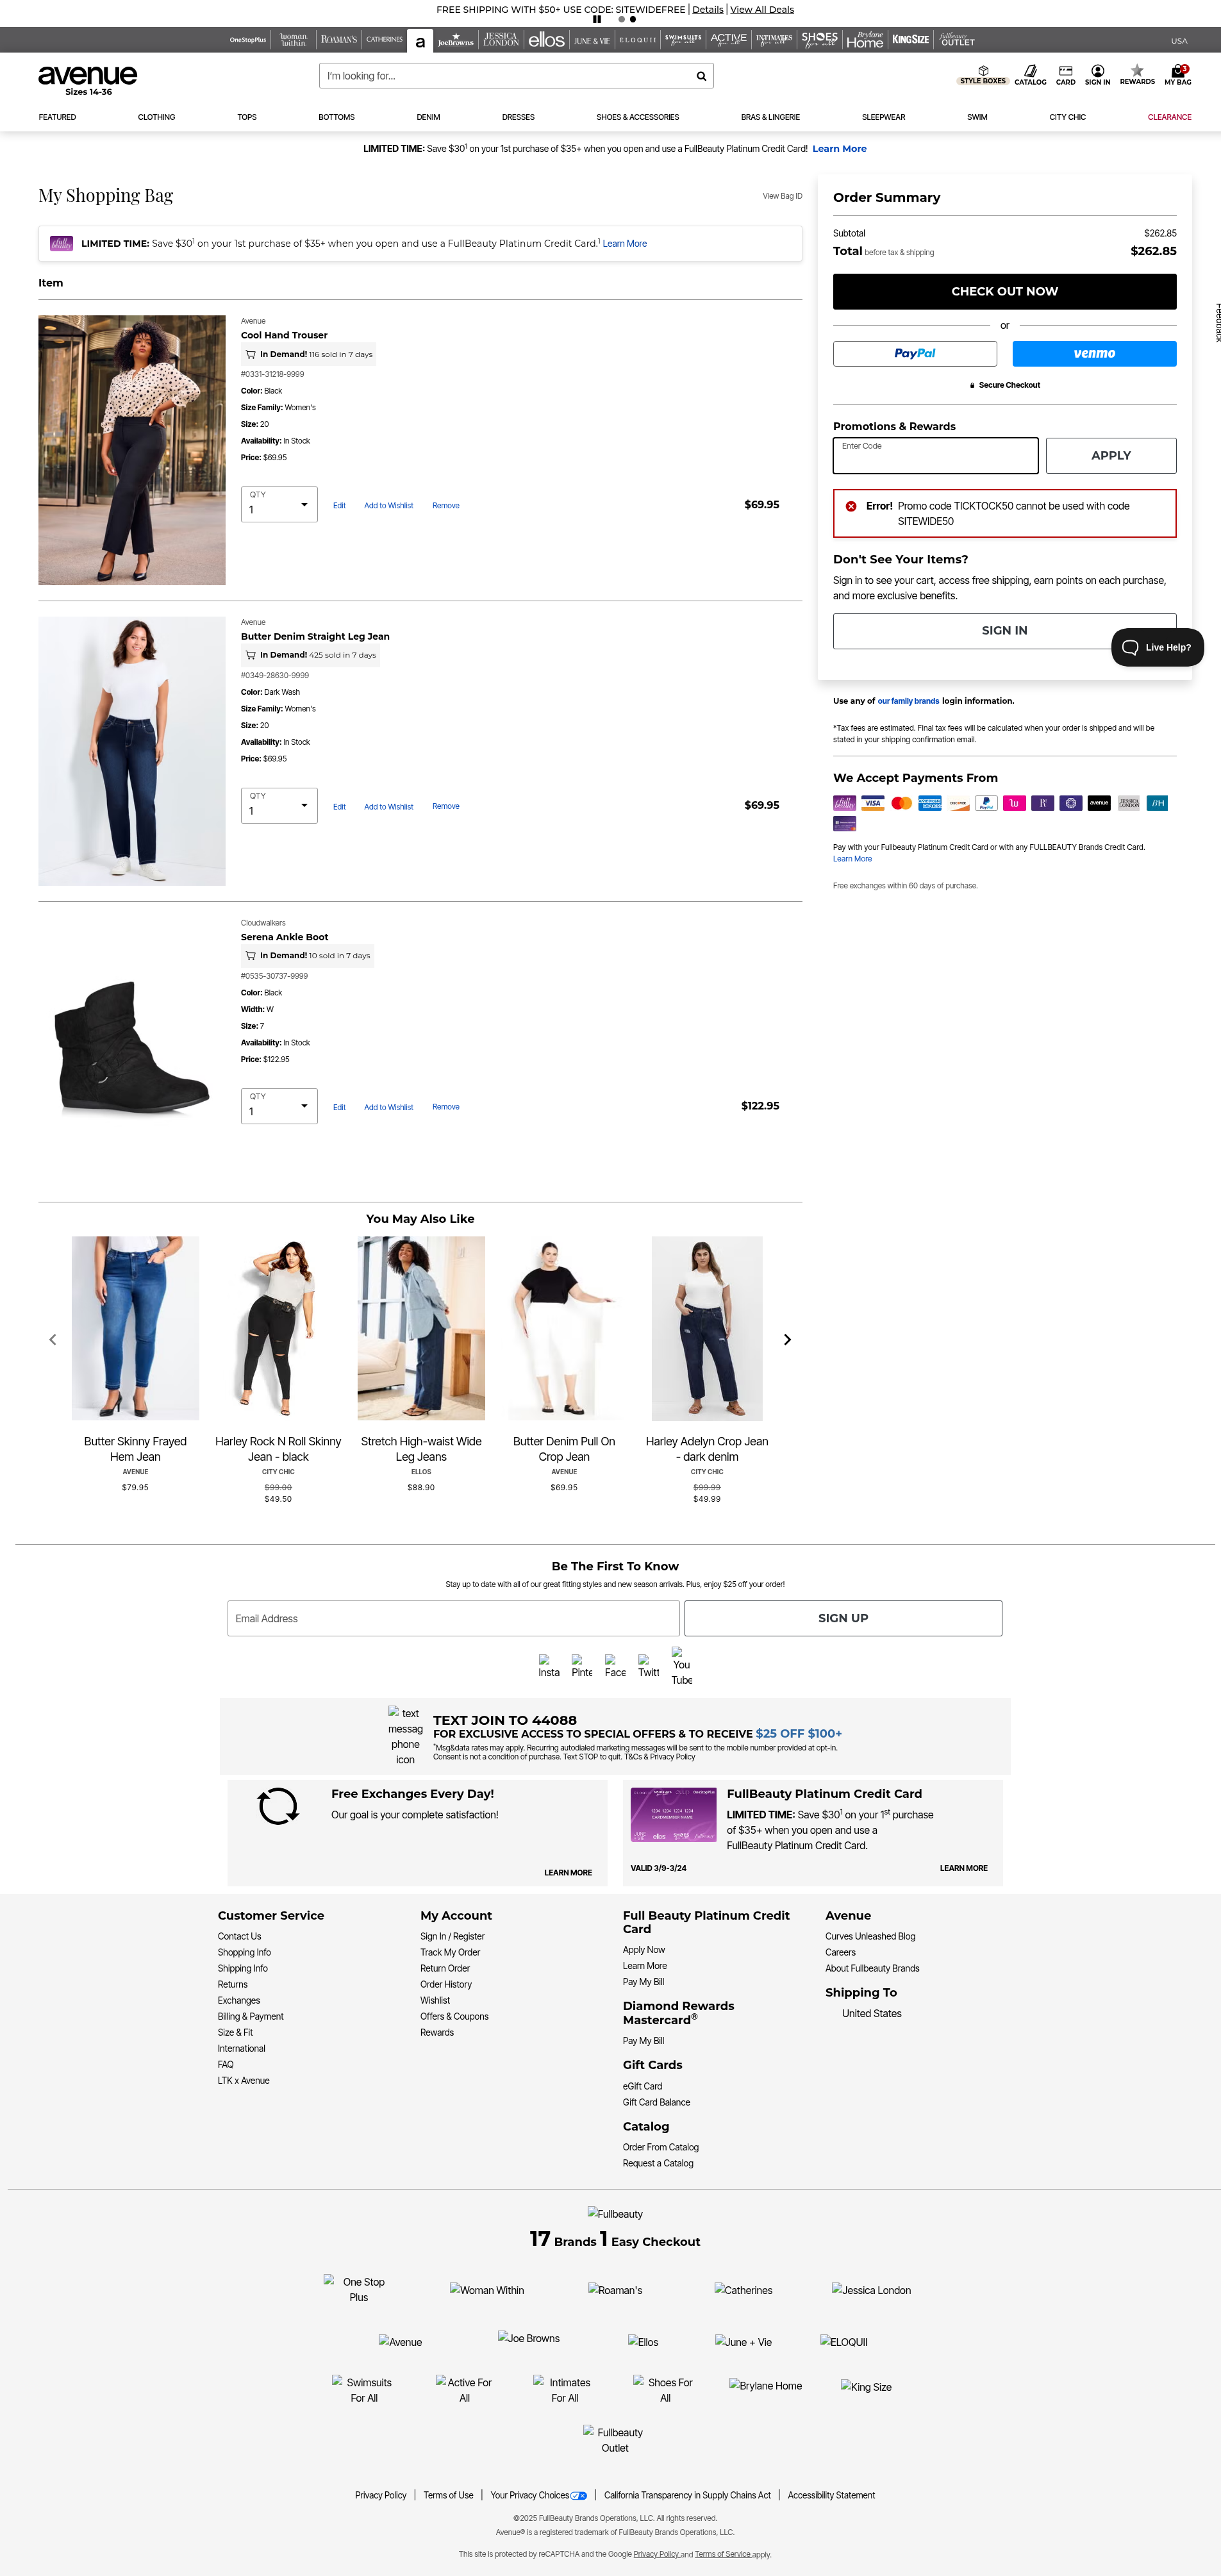This screenshot has height=2576, width=1221.
Task: Expand quantity dropdown for Serena Ankle Boot
Action: point(279,1106)
